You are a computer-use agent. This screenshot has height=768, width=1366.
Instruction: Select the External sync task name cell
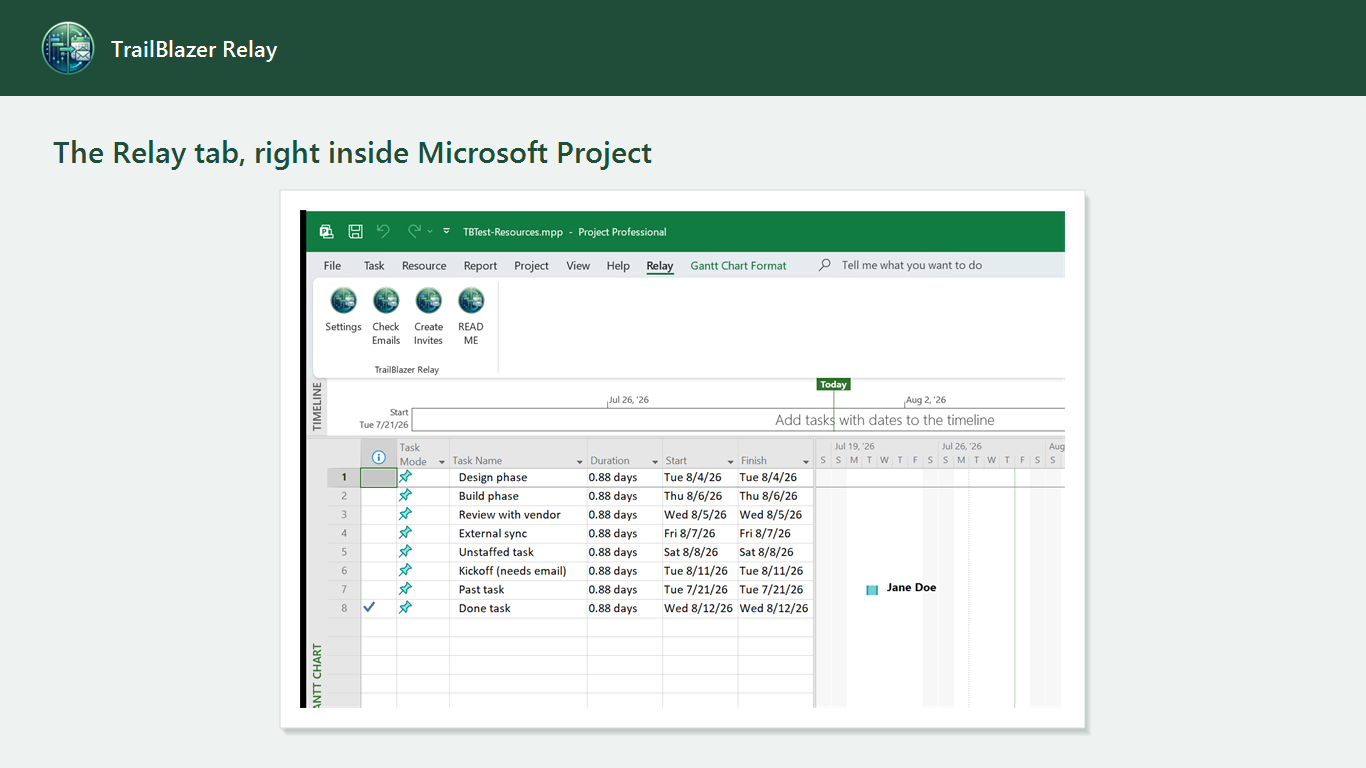pos(518,533)
